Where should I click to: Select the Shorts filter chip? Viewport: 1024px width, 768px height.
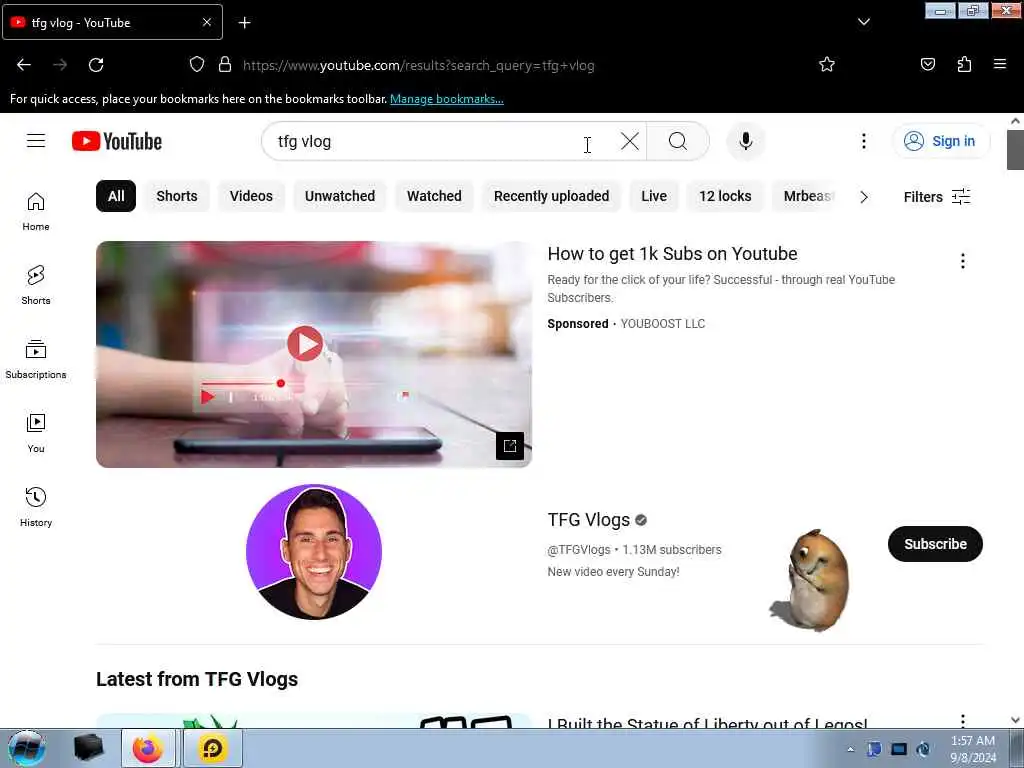[176, 196]
